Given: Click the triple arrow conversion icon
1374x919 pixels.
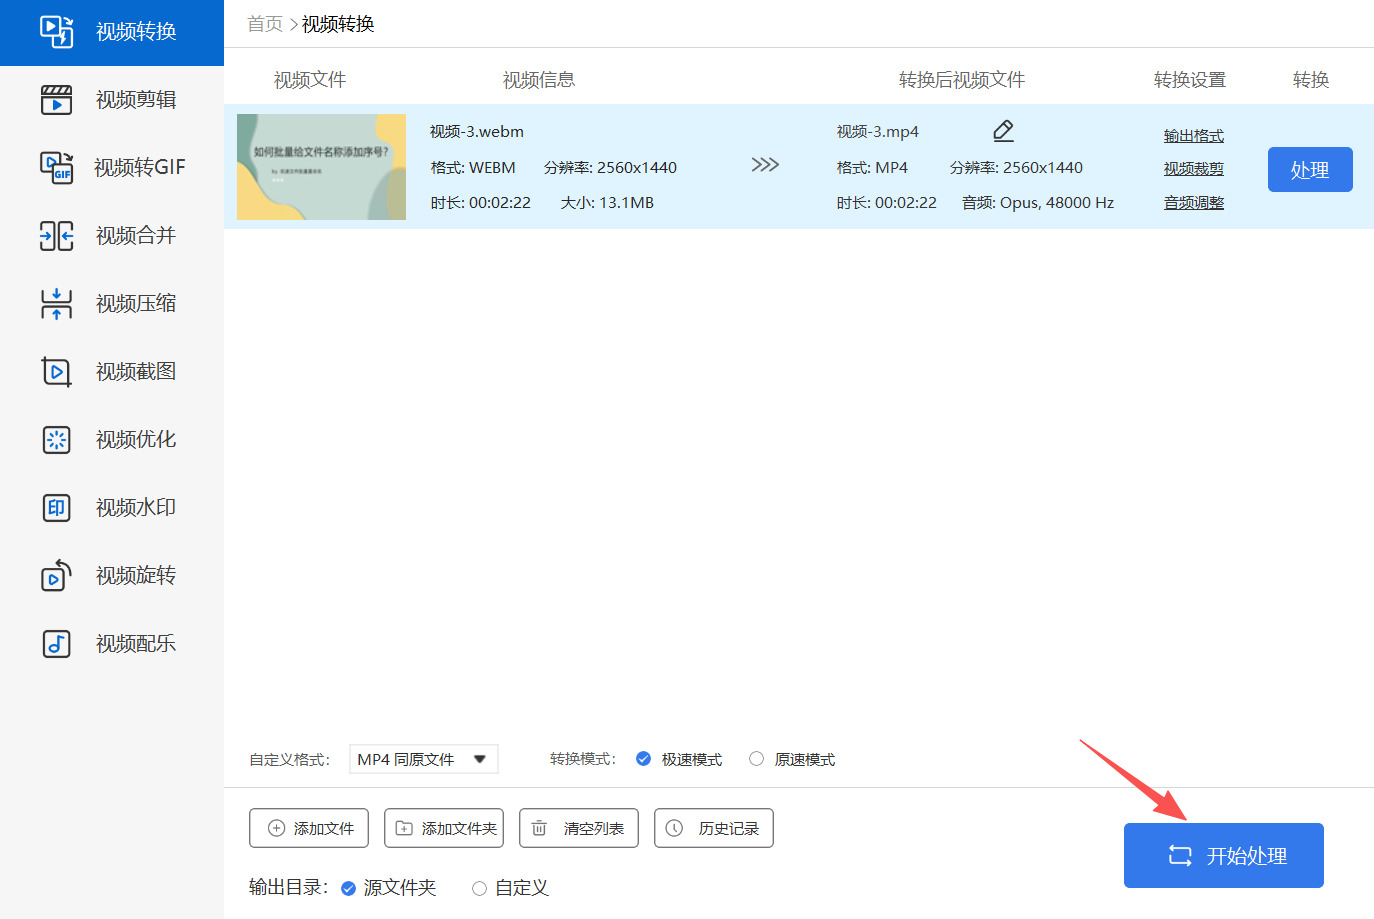Looking at the screenshot, I should pyautogui.click(x=765, y=165).
